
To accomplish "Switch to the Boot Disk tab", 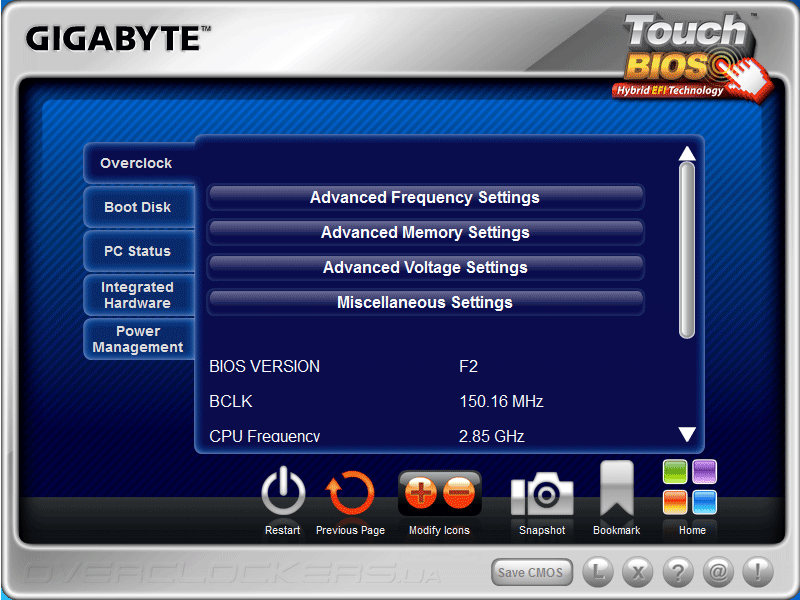I will [x=139, y=207].
